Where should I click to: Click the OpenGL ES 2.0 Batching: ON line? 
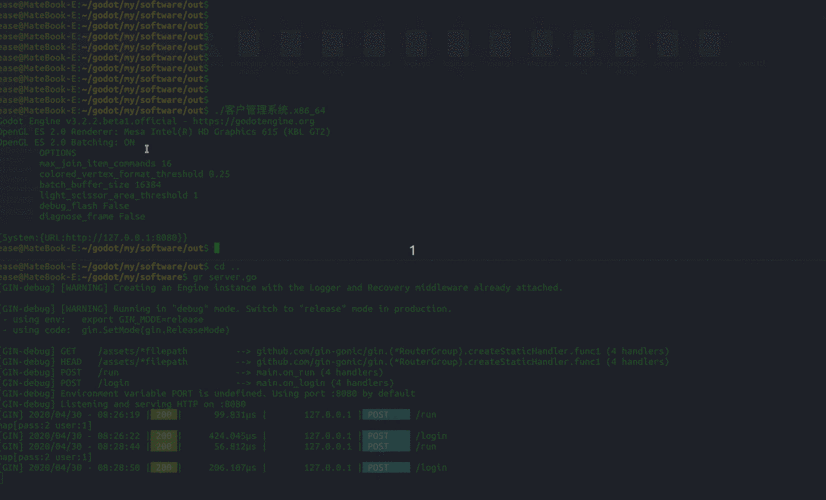[67, 142]
